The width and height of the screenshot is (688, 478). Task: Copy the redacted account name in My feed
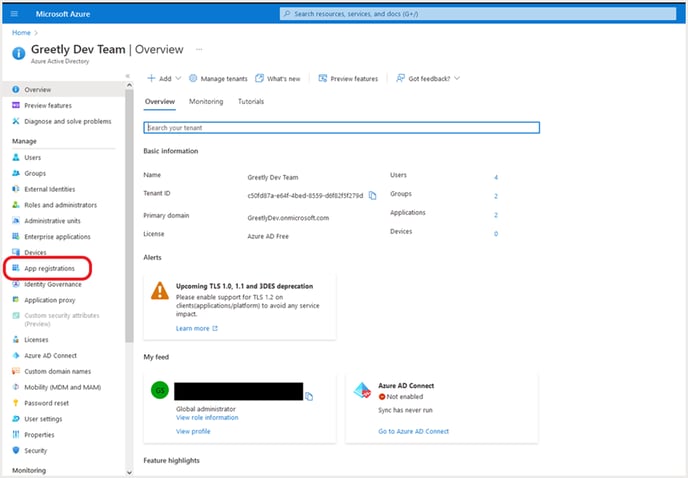pos(309,396)
